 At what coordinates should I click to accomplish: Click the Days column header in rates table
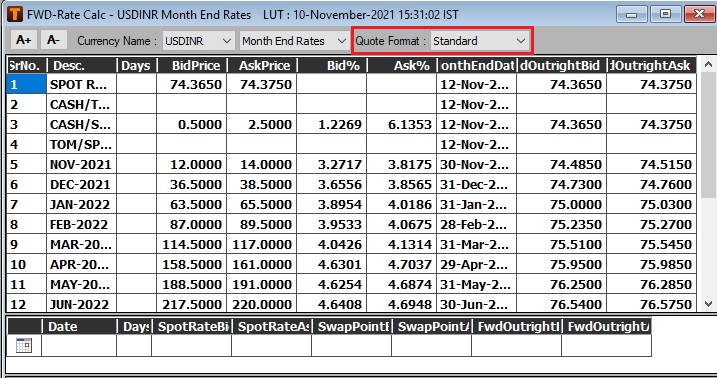click(x=137, y=65)
